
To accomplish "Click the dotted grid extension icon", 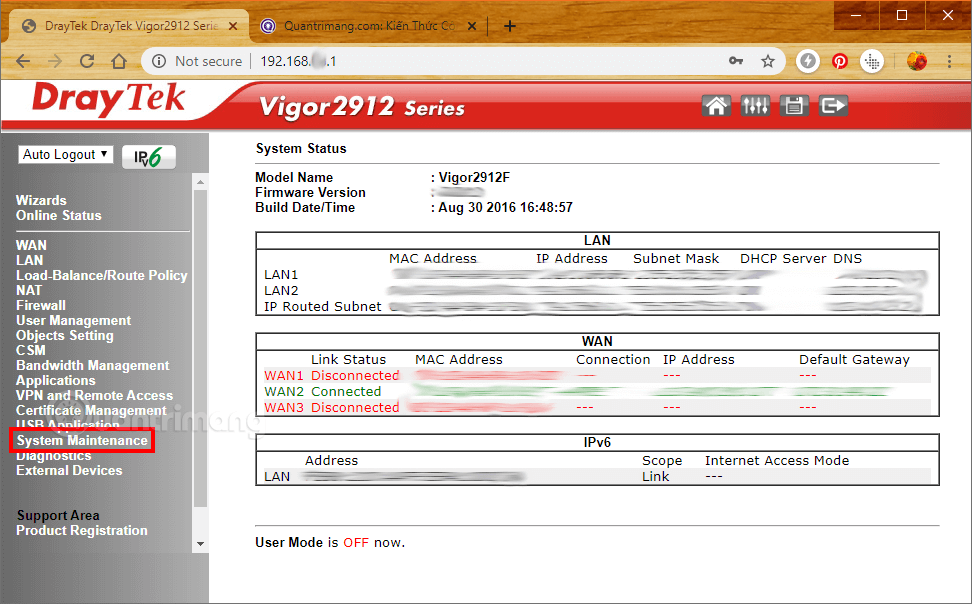I will tap(872, 61).
